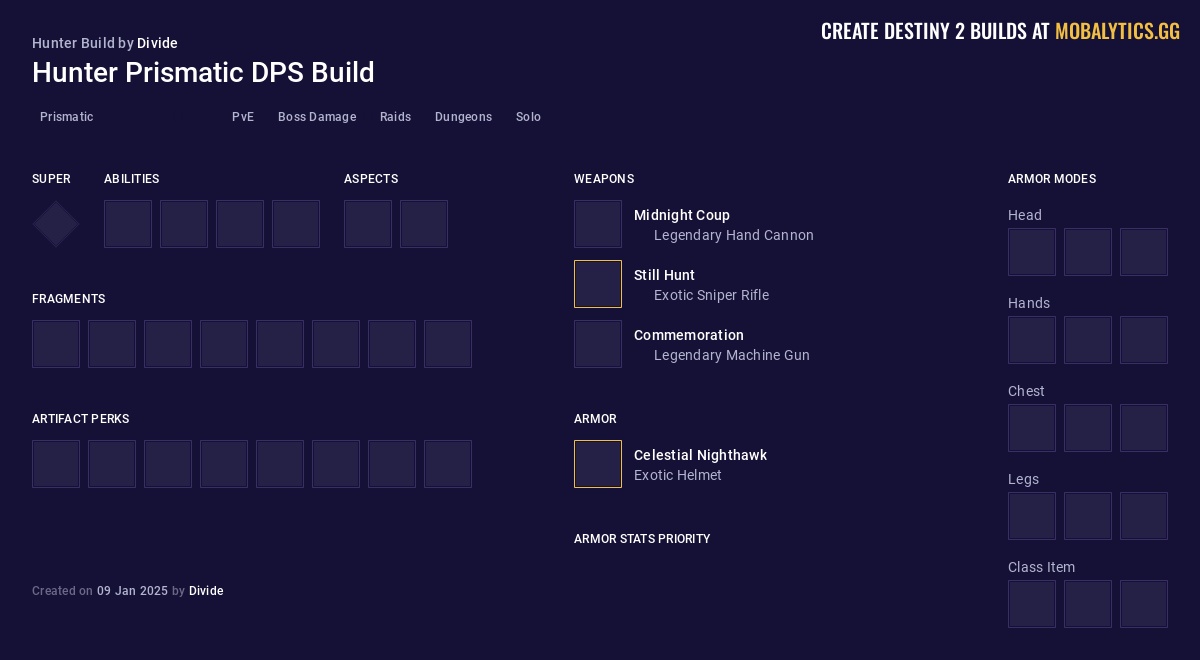Click the Head label in Armor Modes
1200x660 pixels.
1025,215
